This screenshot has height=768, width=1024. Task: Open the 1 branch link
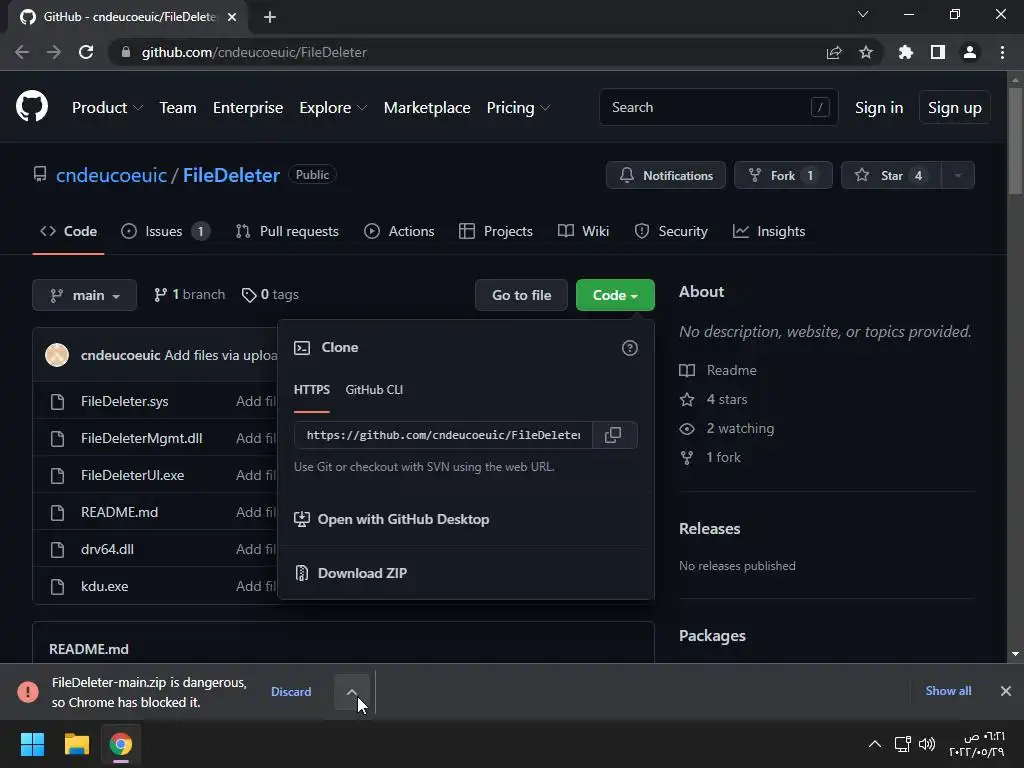pos(189,295)
